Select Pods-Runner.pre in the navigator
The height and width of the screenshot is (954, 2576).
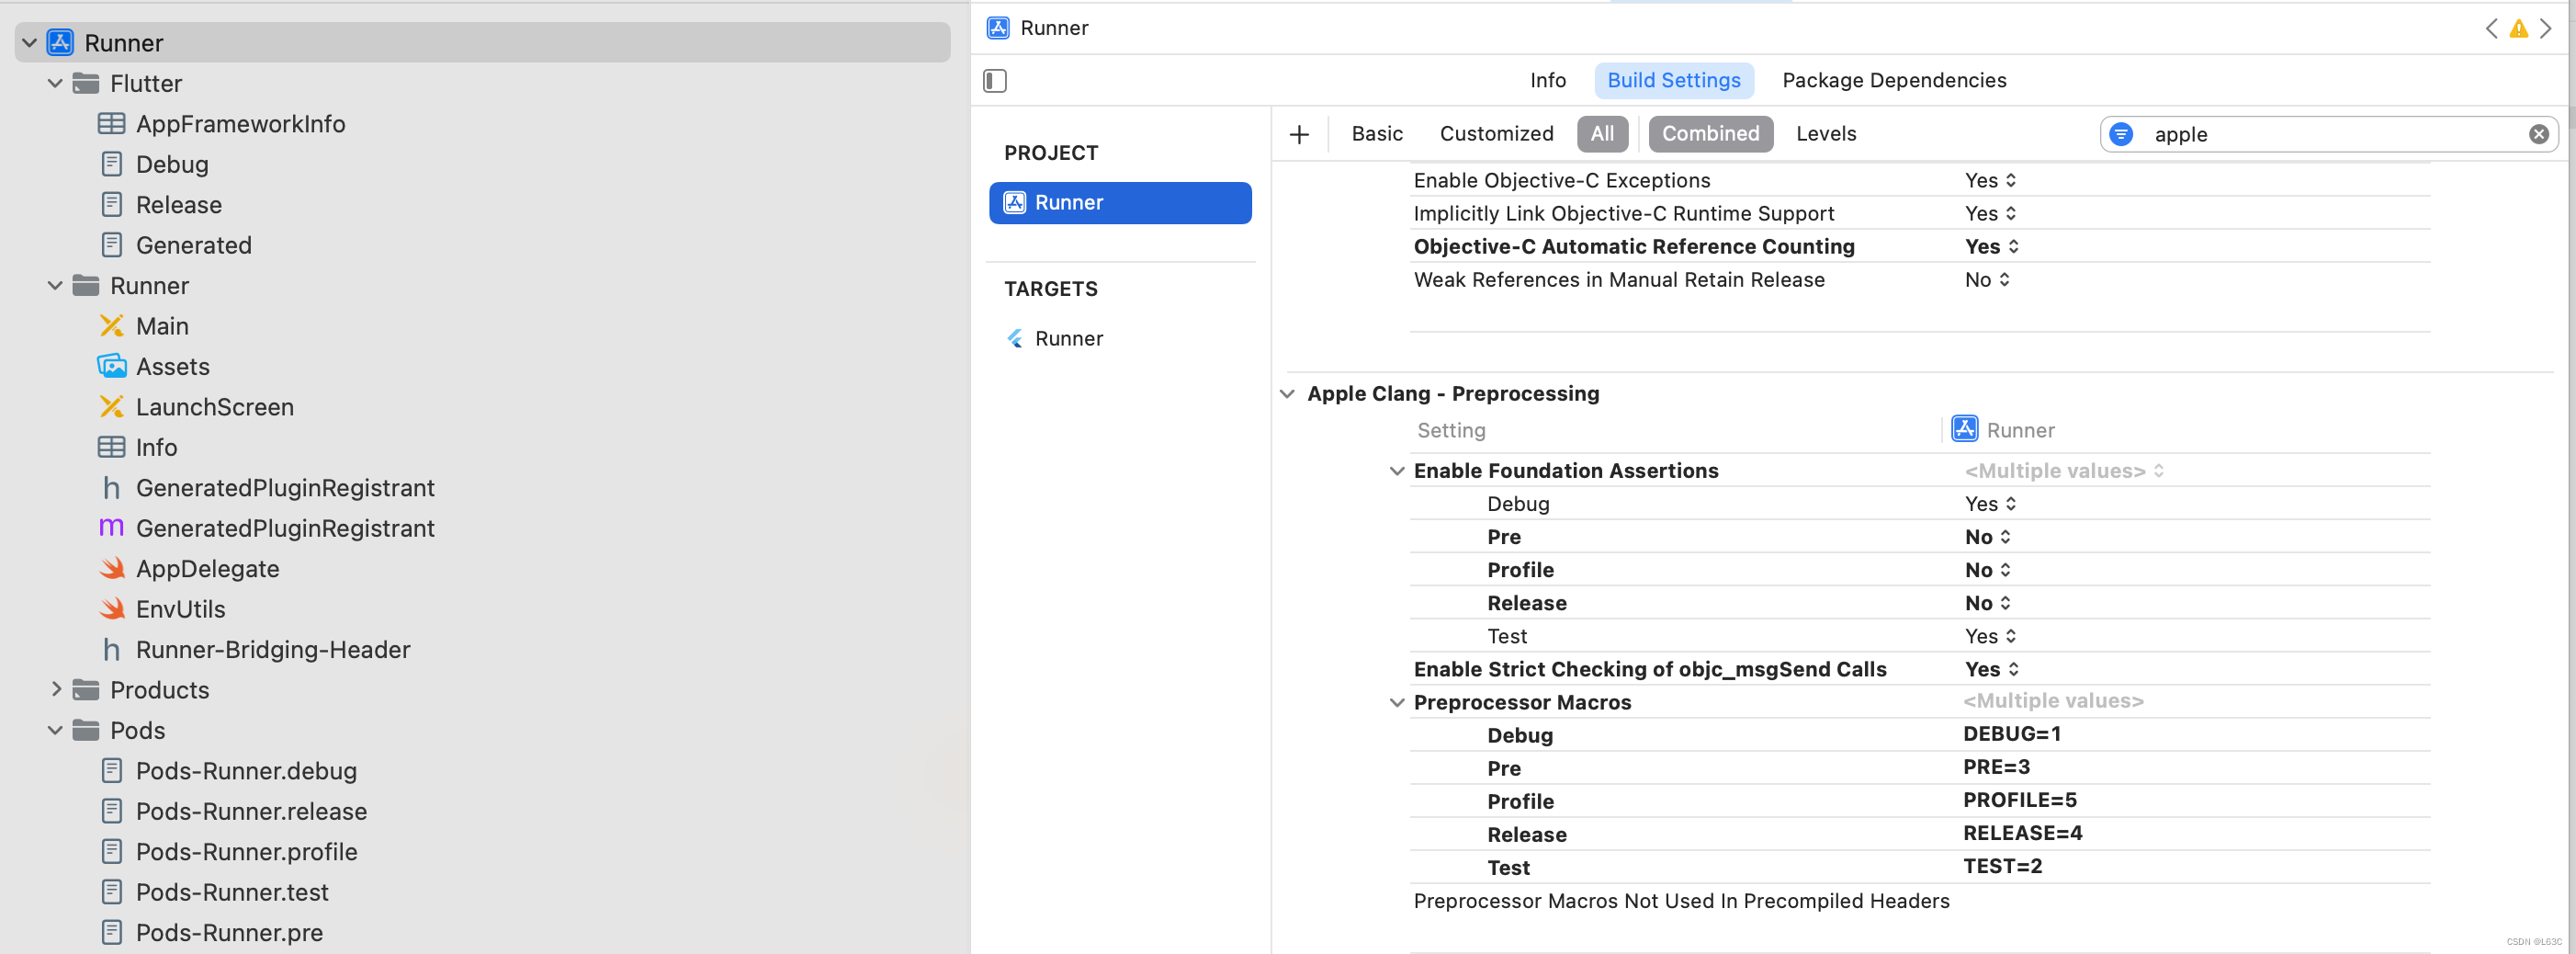tap(229, 933)
